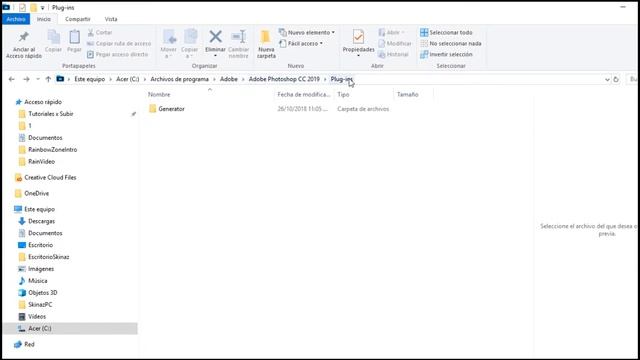Image resolution: width=640 pixels, height=360 pixels.
Task: Refresh the current folder
Action: click(616, 80)
